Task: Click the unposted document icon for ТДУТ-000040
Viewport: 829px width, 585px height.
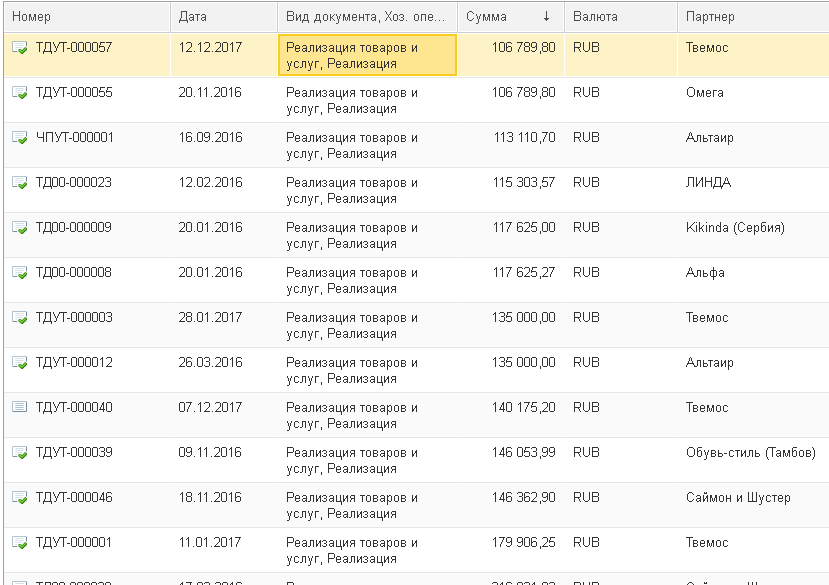Action: 19,408
